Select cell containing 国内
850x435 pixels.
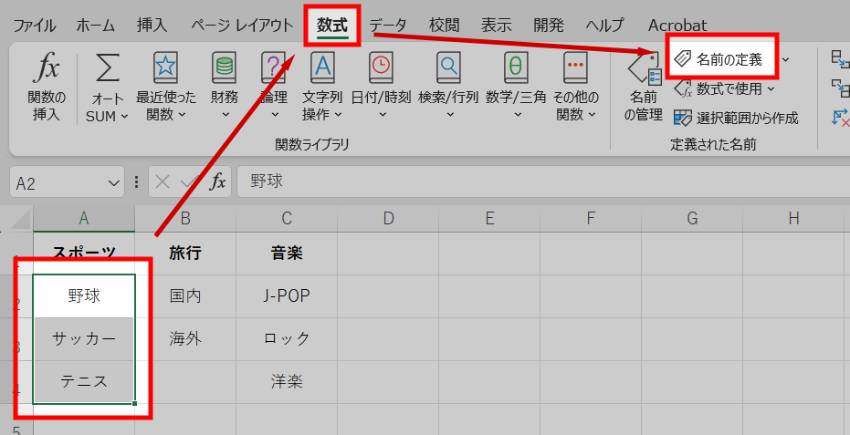(x=185, y=296)
